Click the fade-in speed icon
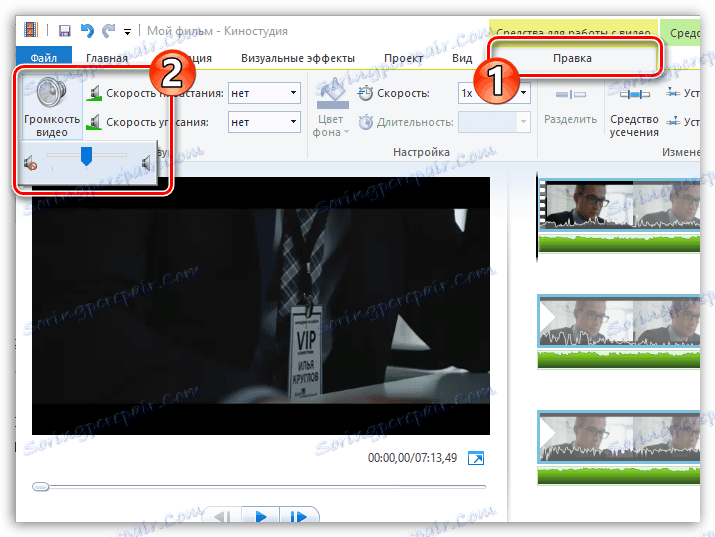 pyautogui.click(x=94, y=93)
